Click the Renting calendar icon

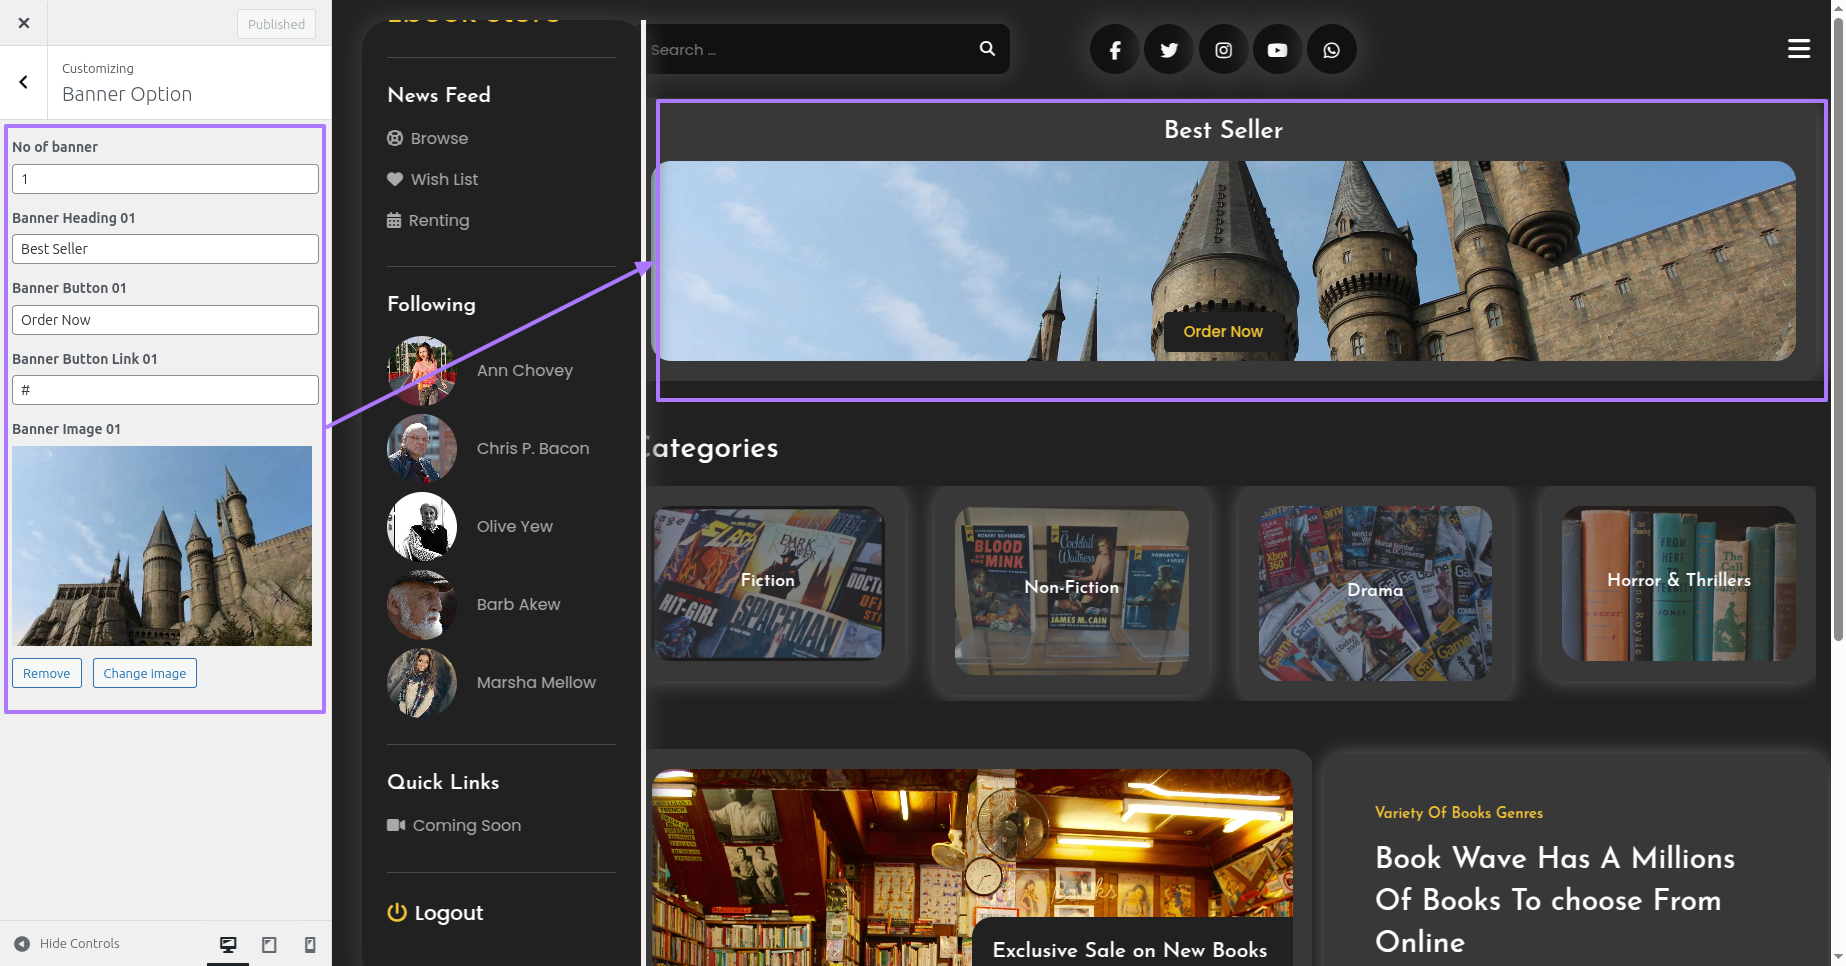394,220
